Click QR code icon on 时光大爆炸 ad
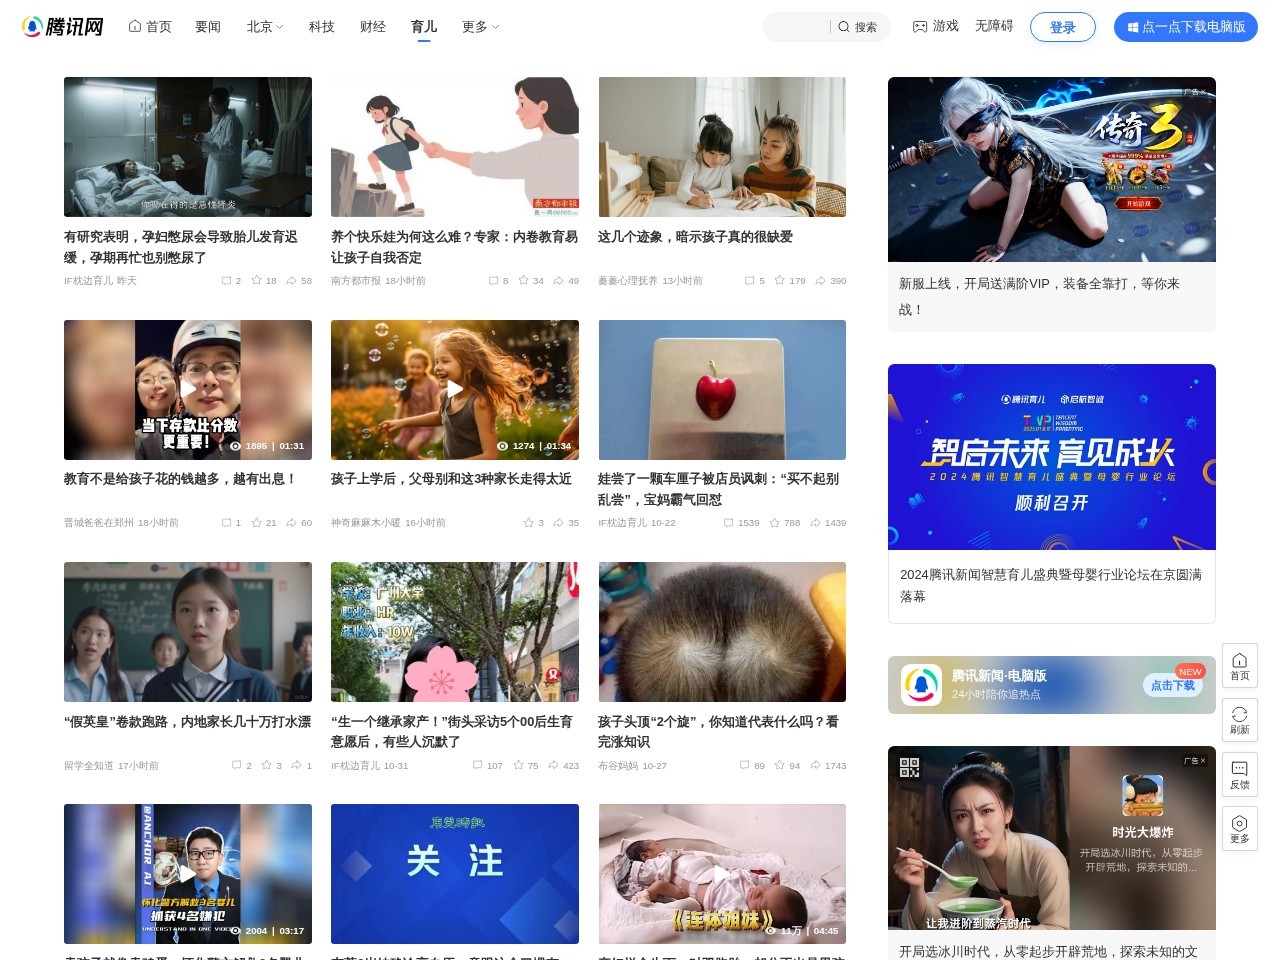The height and width of the screenshot is (960, 1280). tap(909, 767)
